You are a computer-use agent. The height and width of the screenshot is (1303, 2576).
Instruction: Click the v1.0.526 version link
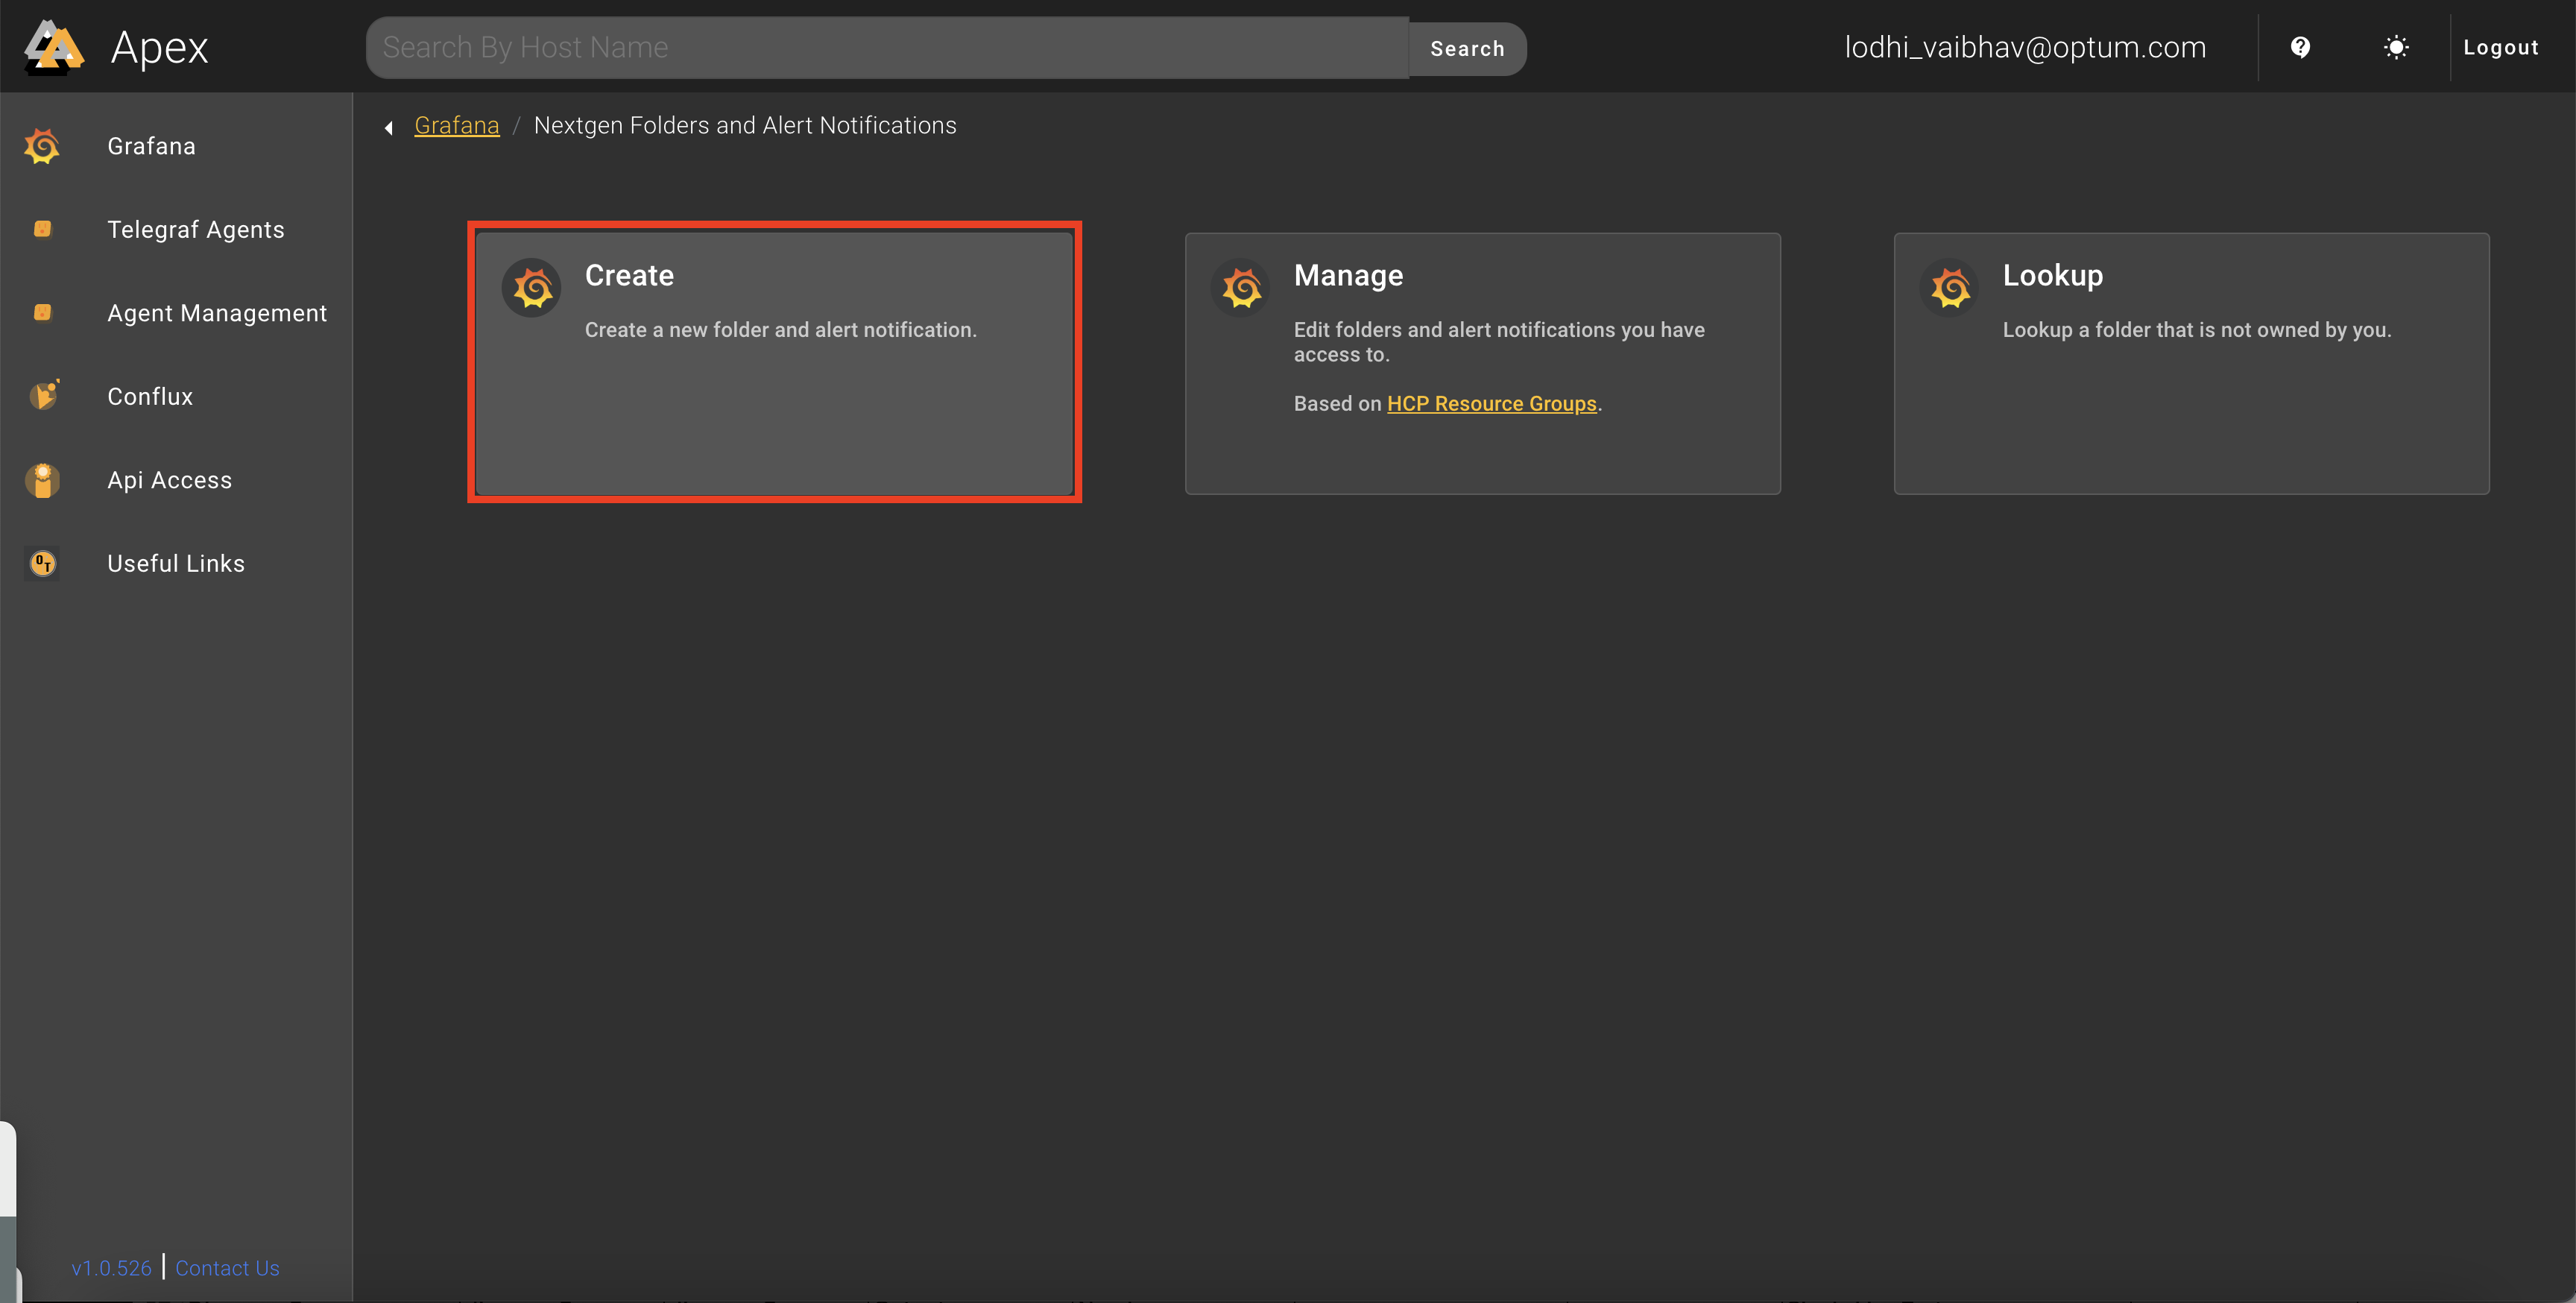tap(111, 1267)
